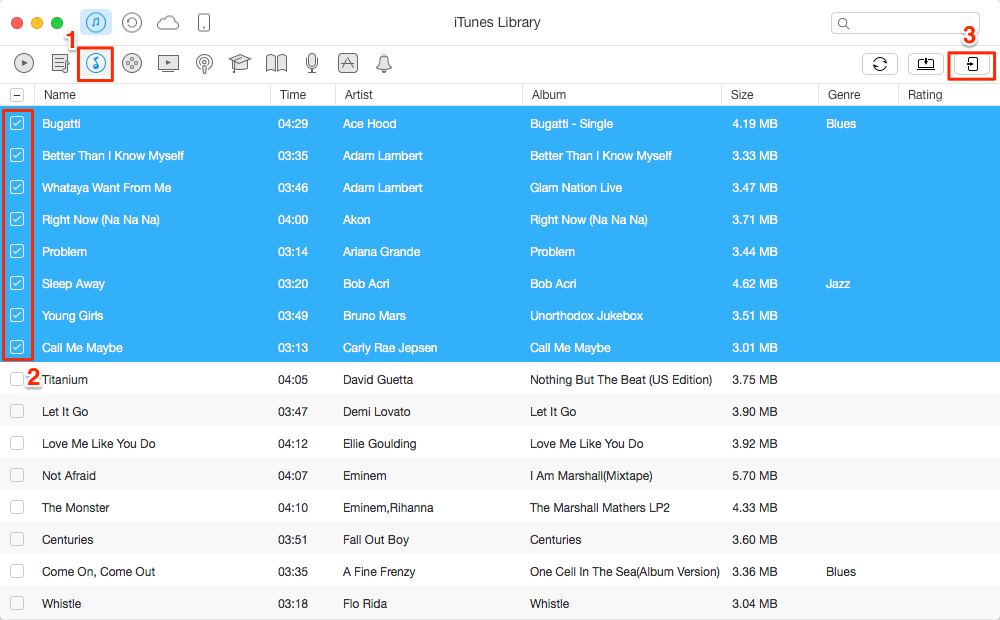Viewport: 1000px width, 620px height.
Task: Open the Playlists category icon
Action: pos(61,63)
